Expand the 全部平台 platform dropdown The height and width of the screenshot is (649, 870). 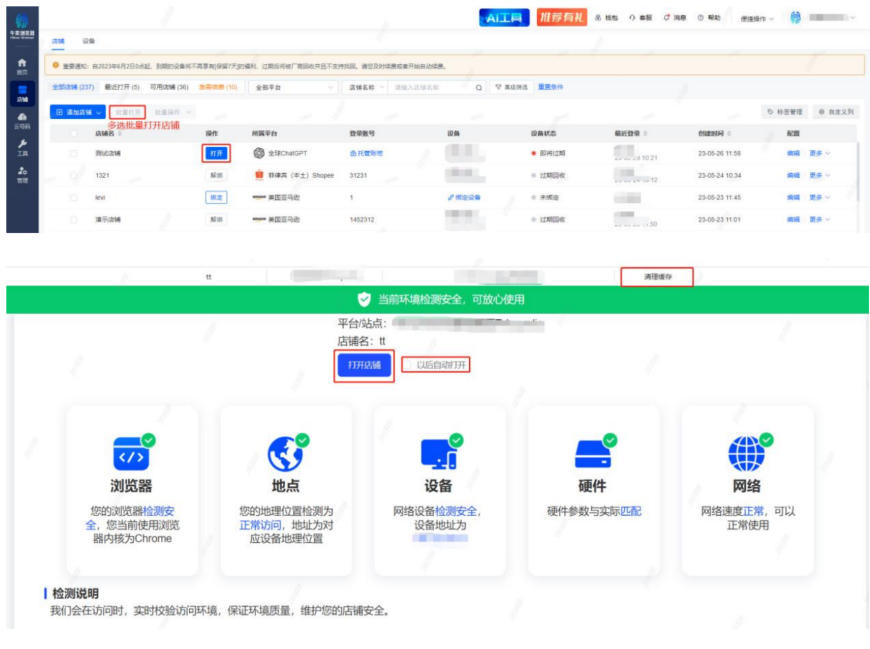click(294, 87)
